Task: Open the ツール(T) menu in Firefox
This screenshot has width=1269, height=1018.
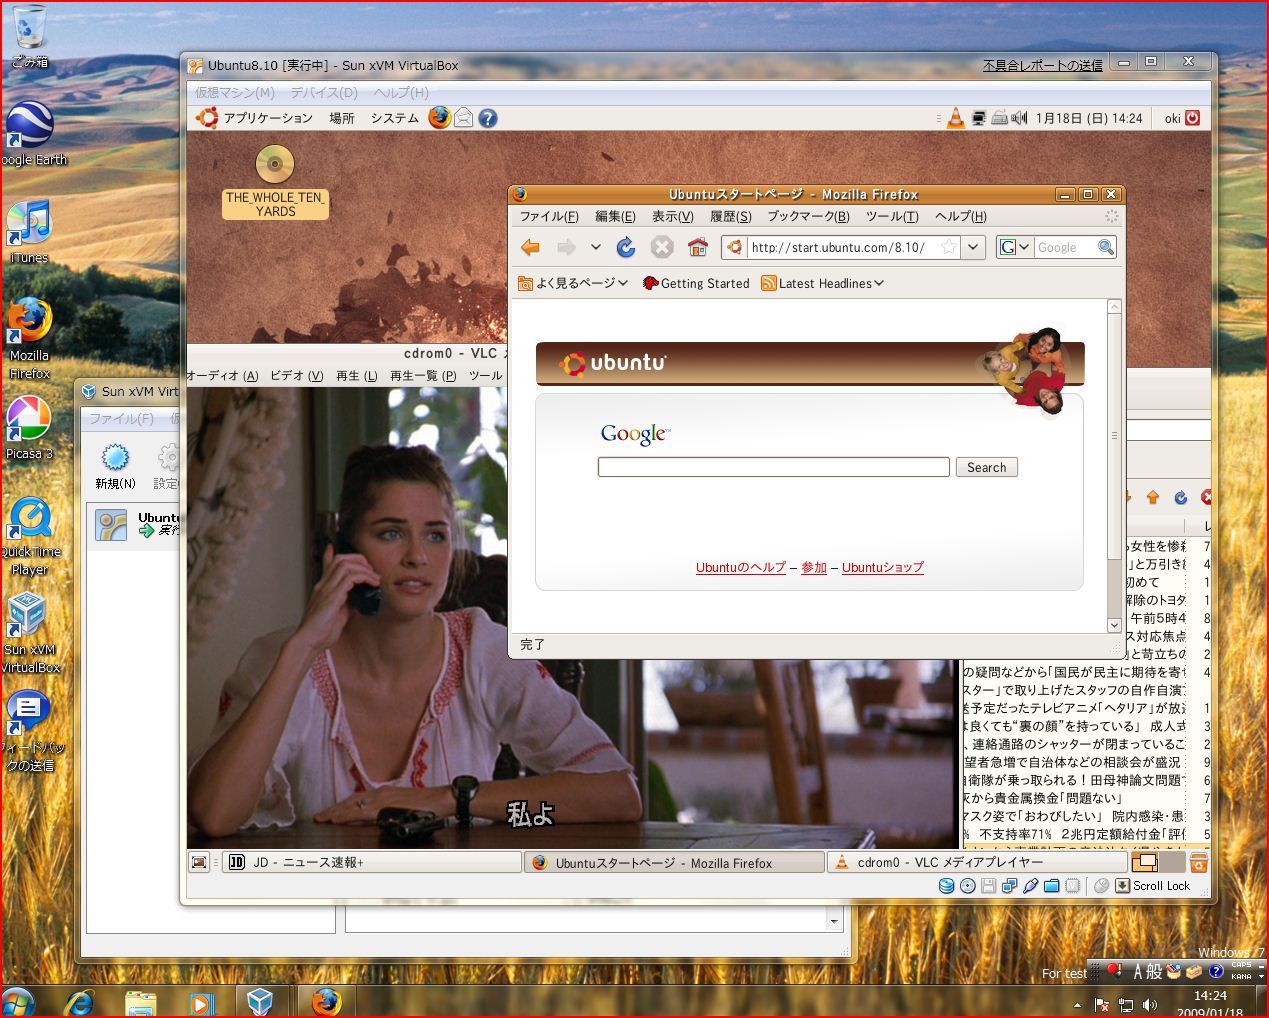Action: coord(892,216)
